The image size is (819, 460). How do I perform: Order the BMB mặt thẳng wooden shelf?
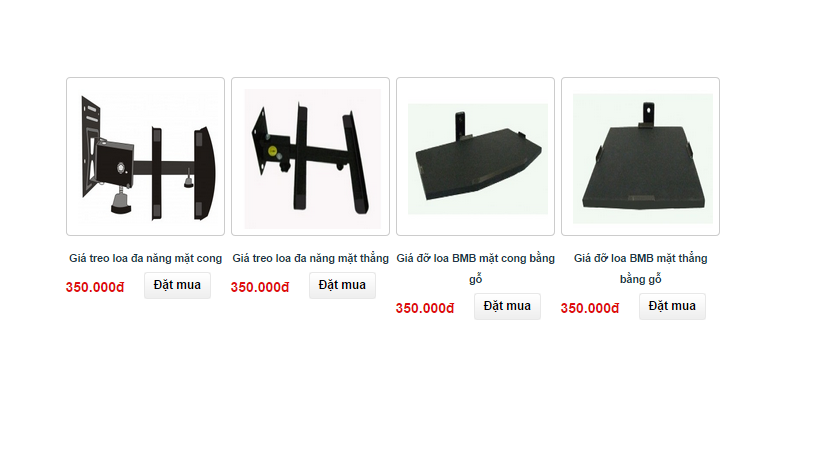pos(672,306)
